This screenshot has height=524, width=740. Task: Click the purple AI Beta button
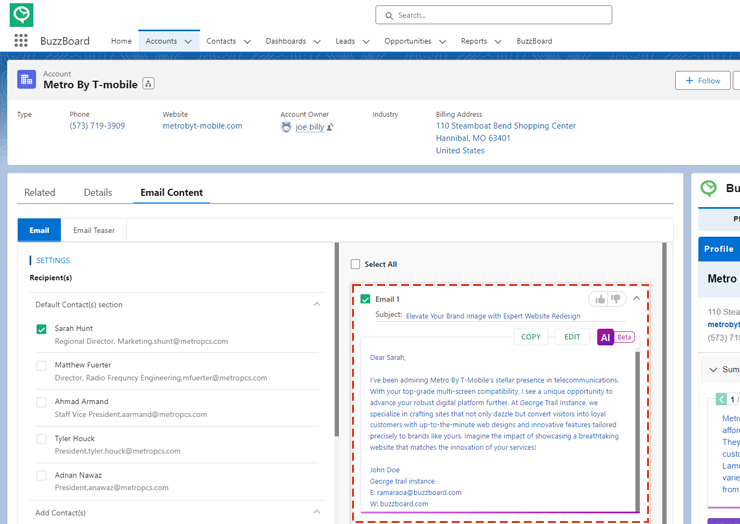616,337
